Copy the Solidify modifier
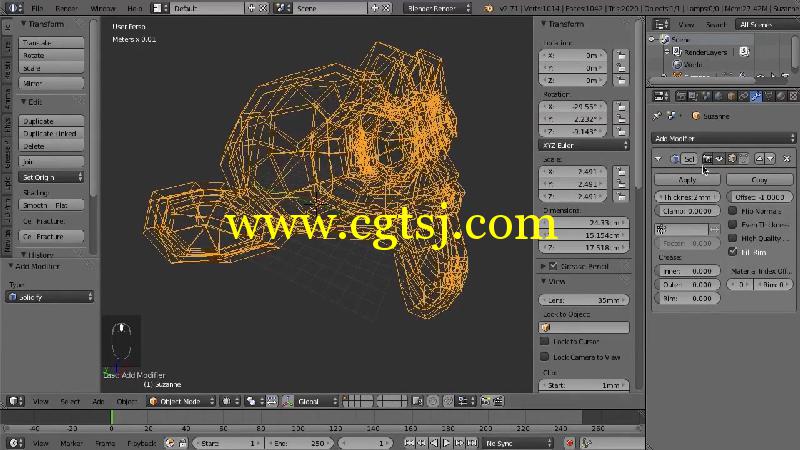Viewport: 800px width, 450px height. (x=760, y=180)
